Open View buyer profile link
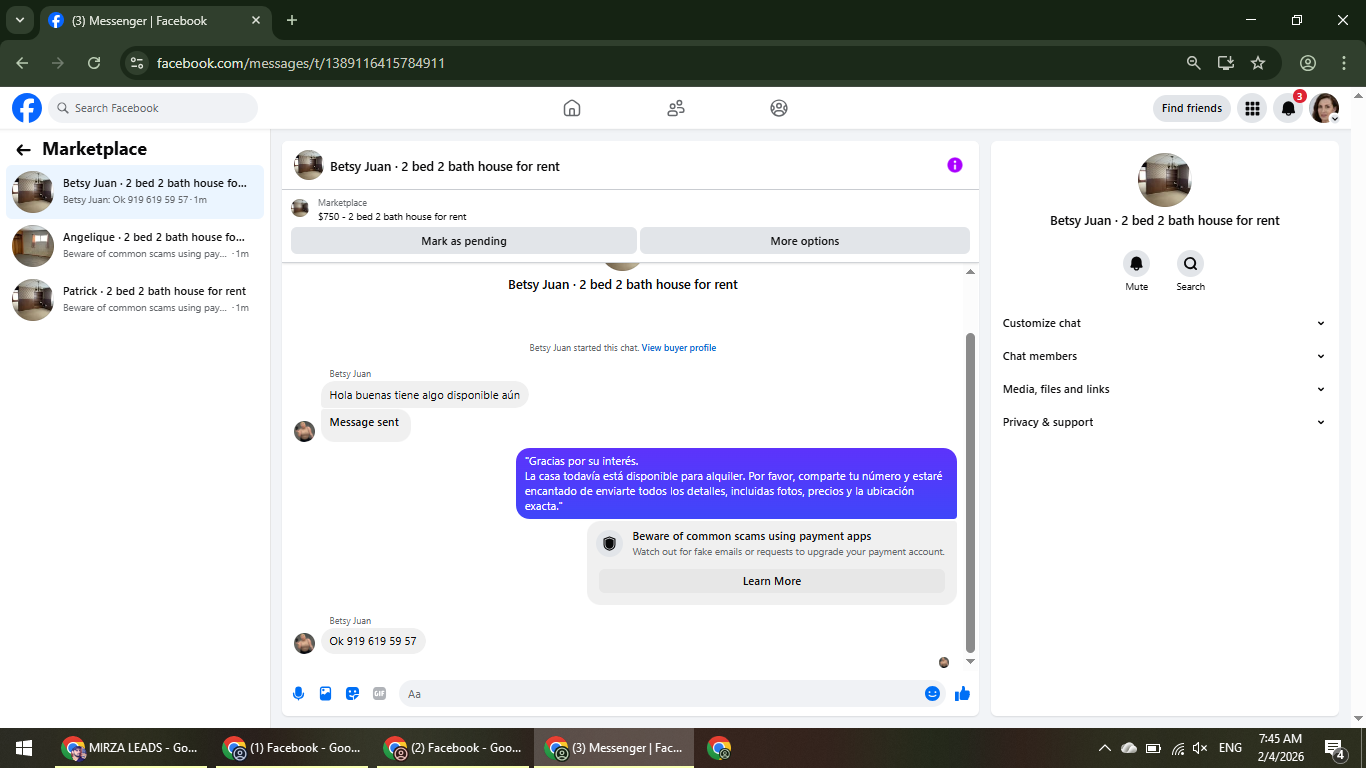The width and height of the screenshot is (1366, 768). tap(679, 348)
